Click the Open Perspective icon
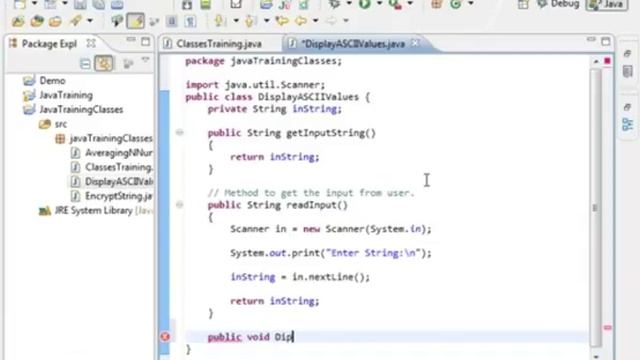Viewport: 640px width, 360px height. (x=523, y=4)
